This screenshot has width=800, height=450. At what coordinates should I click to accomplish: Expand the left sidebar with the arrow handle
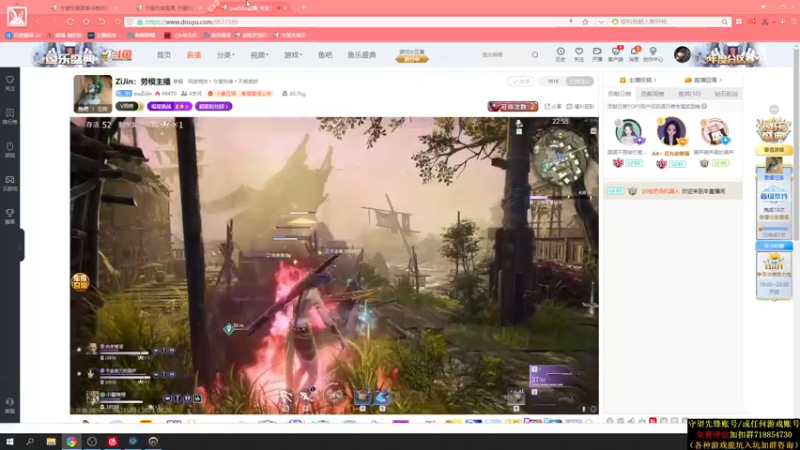(20, 246)
